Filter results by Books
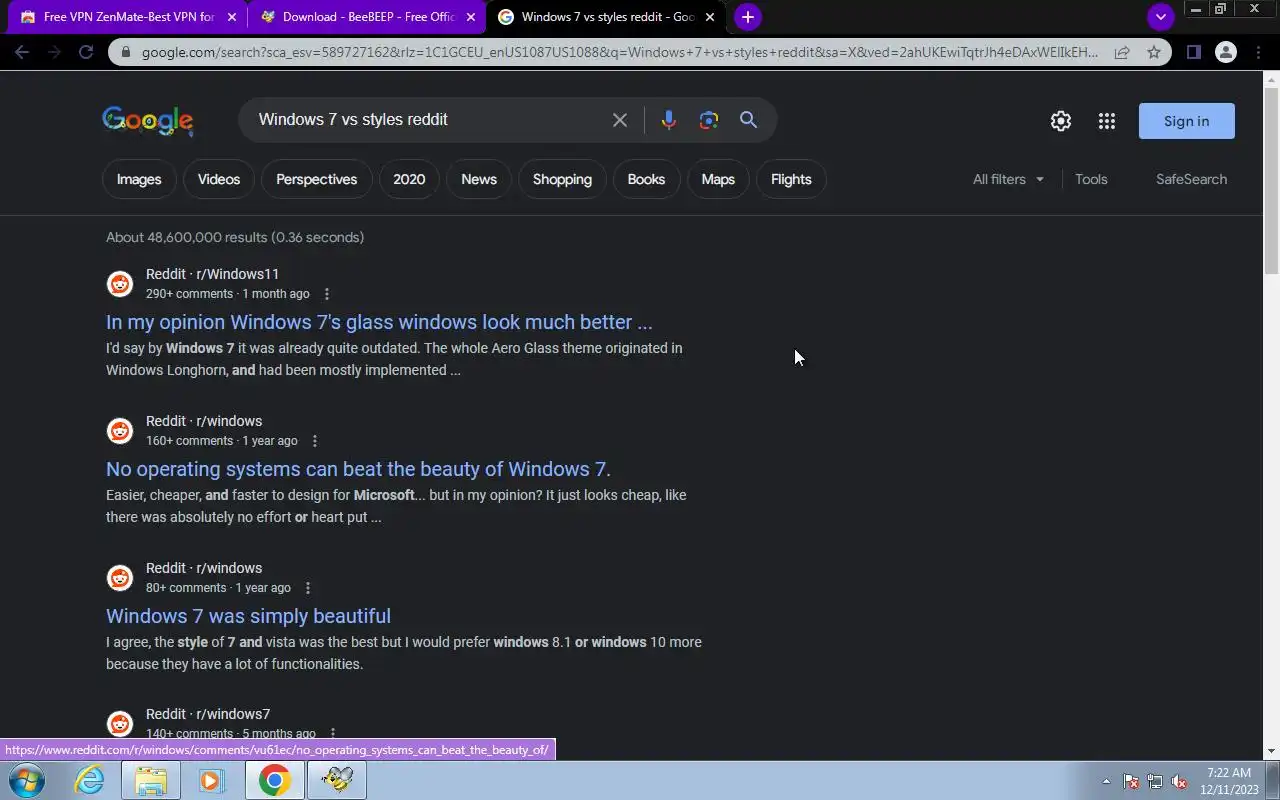 click(x=646, y=179)
